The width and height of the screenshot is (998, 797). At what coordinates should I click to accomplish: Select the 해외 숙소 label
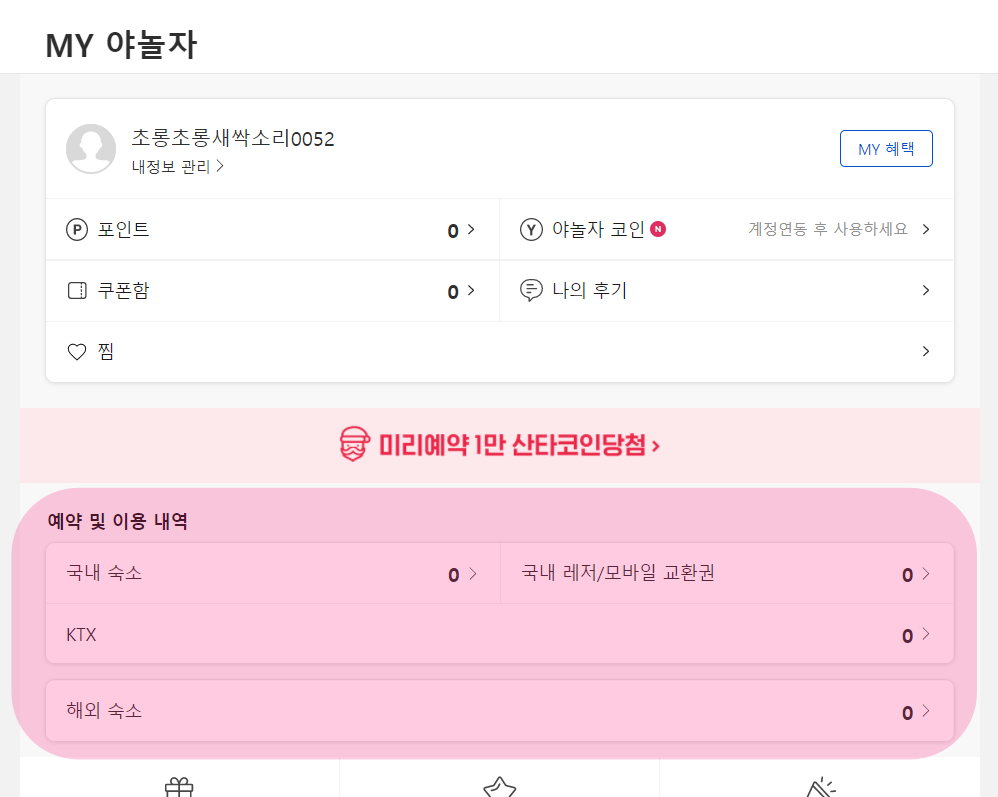pos(104,710)
